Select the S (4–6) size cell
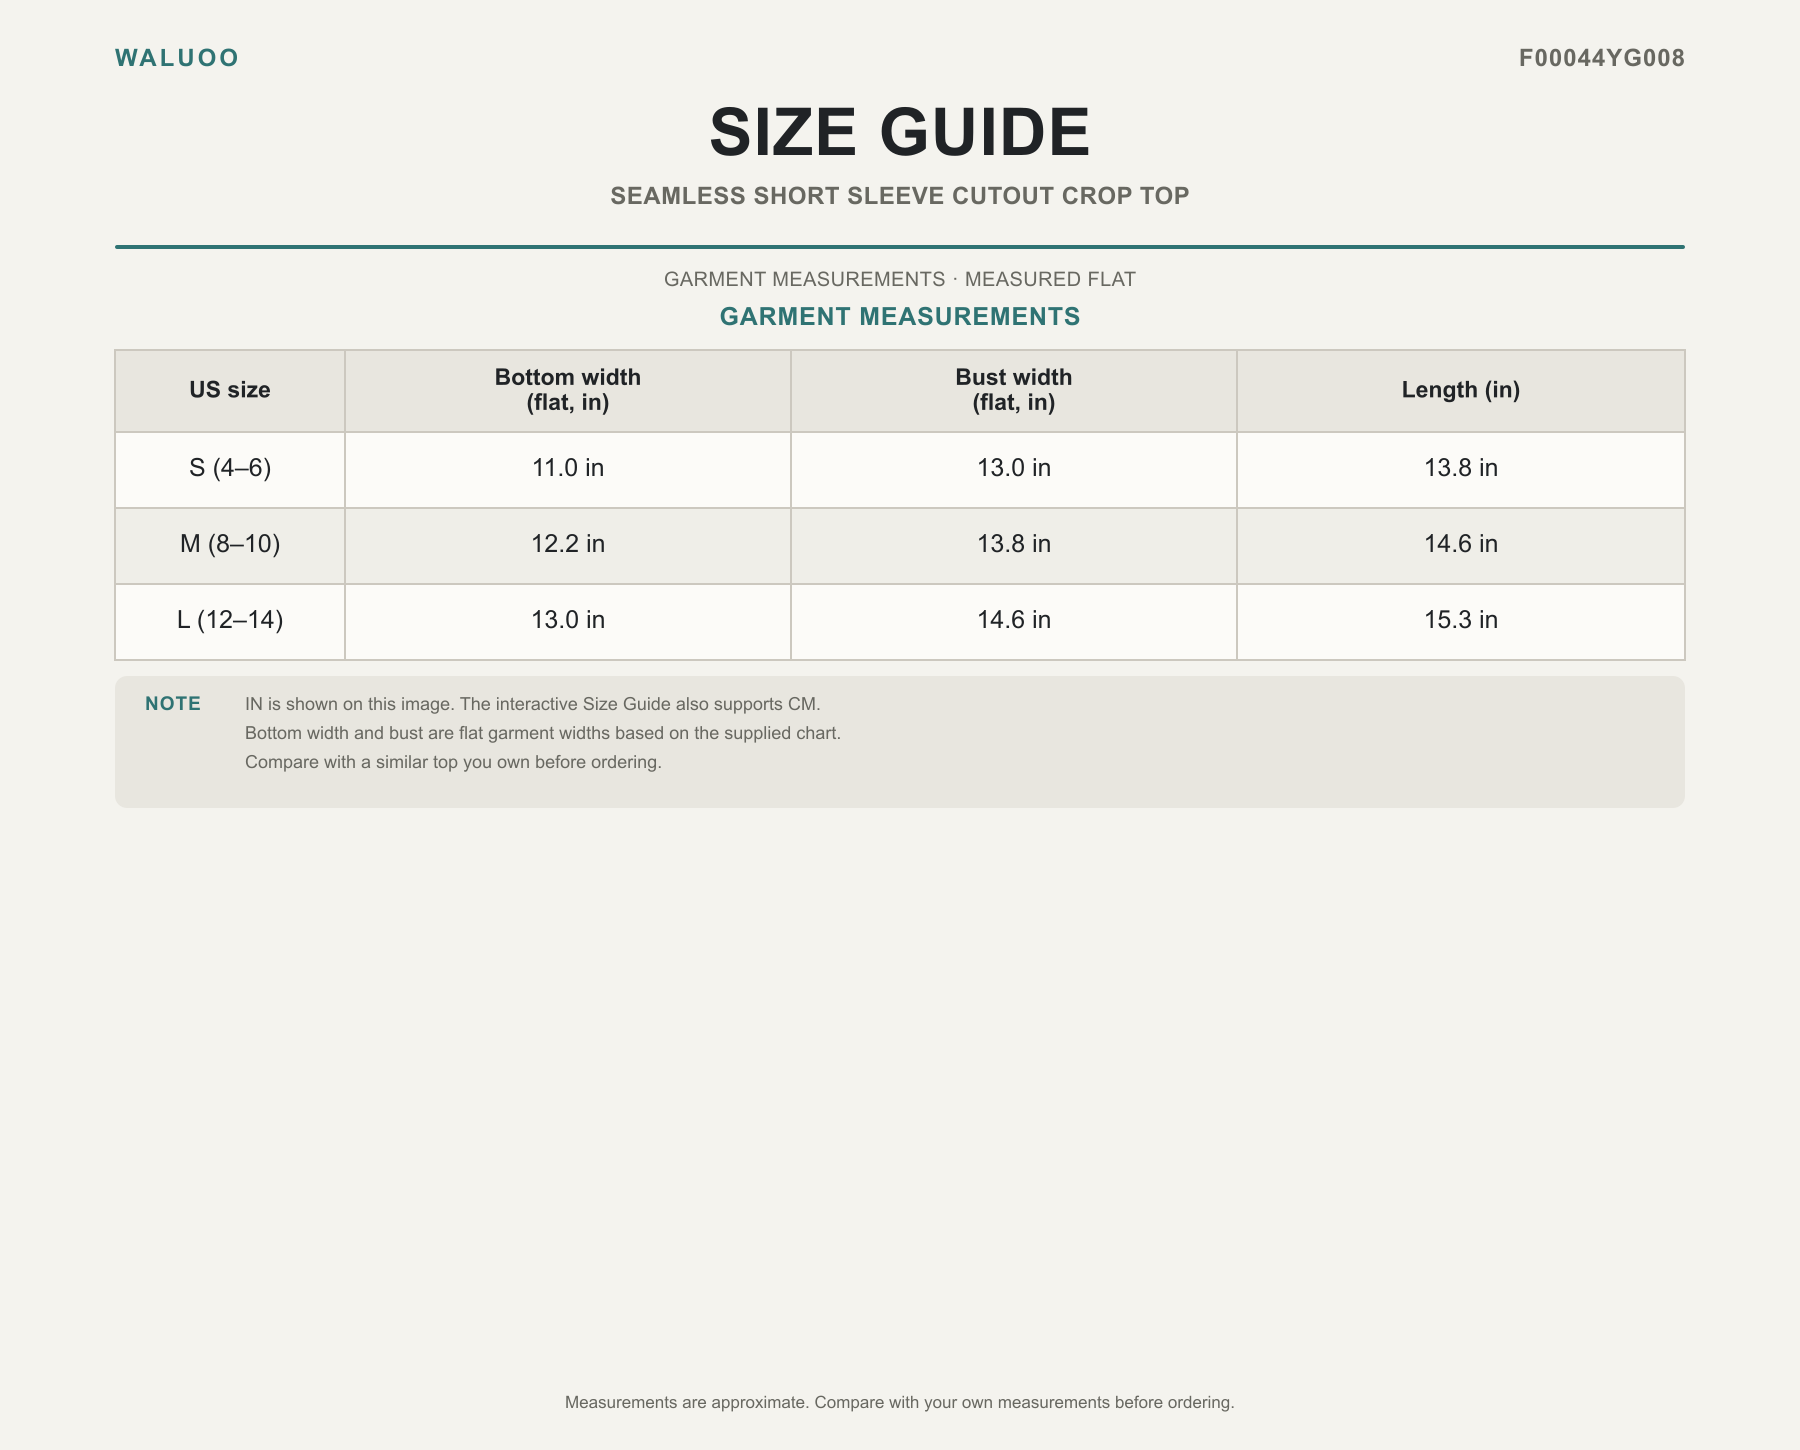 [230, 469]
